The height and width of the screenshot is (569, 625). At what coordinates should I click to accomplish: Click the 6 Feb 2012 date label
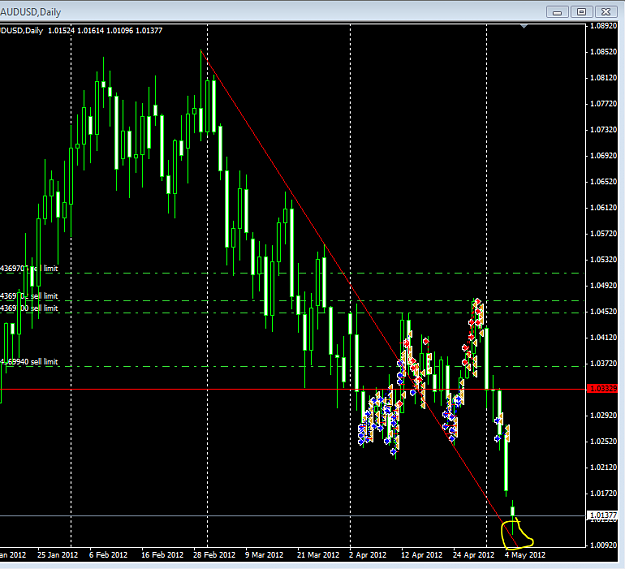(x=108, y=555)
